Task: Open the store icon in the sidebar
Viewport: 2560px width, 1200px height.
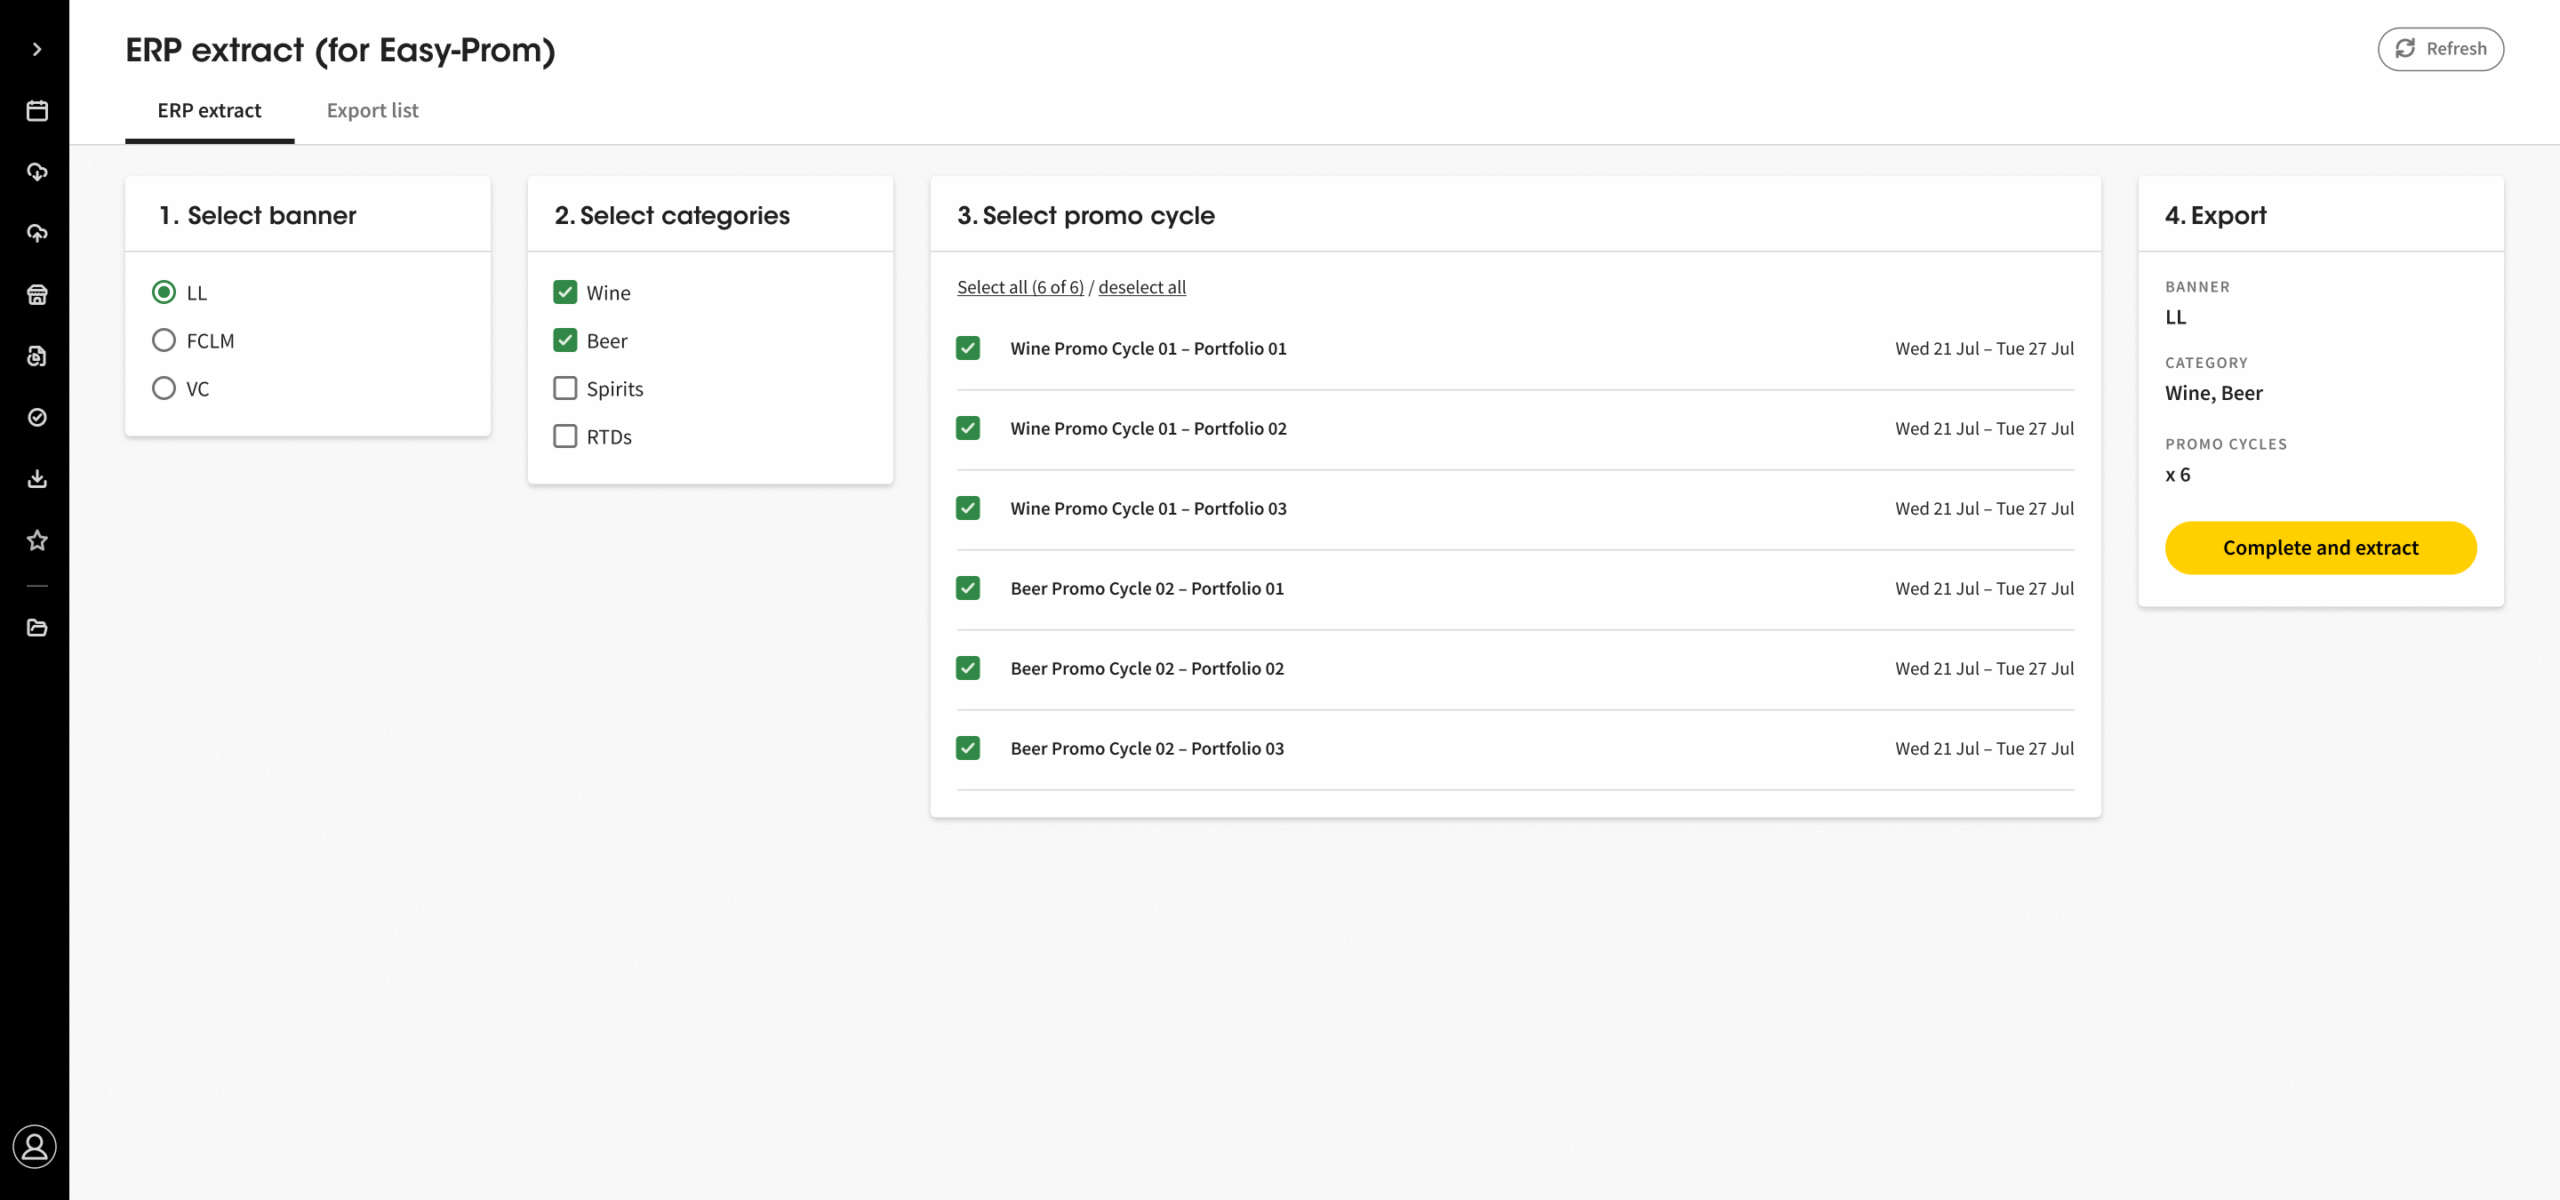Action: [x=37, y=295]
